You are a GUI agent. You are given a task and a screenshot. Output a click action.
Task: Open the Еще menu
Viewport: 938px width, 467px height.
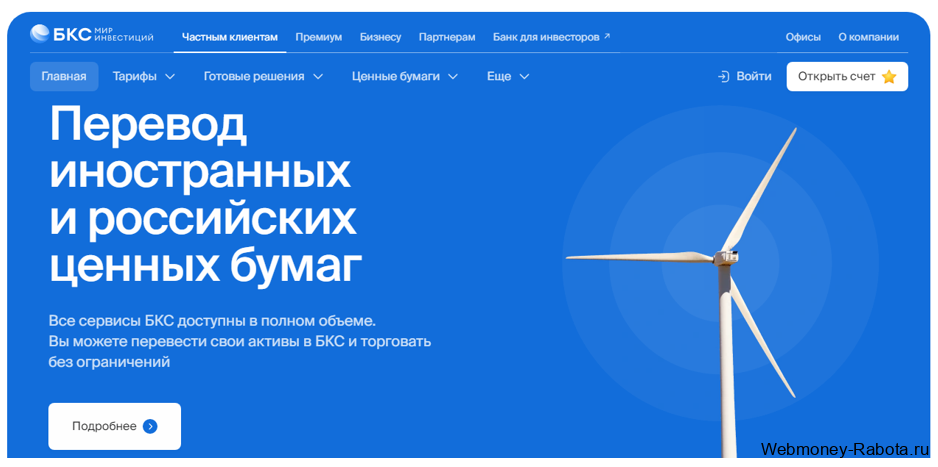coord(508,77)
